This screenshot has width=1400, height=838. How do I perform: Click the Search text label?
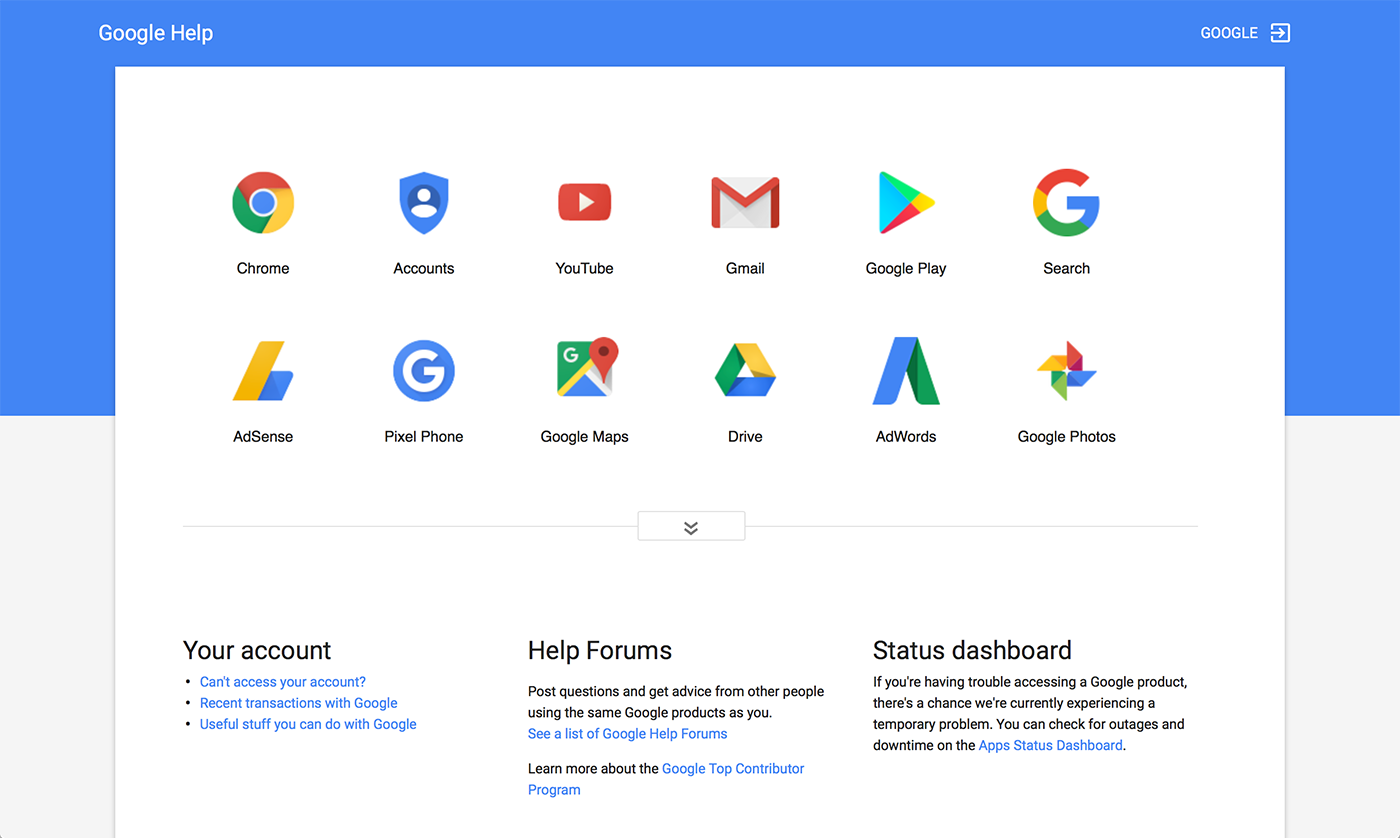(1066, 268)
